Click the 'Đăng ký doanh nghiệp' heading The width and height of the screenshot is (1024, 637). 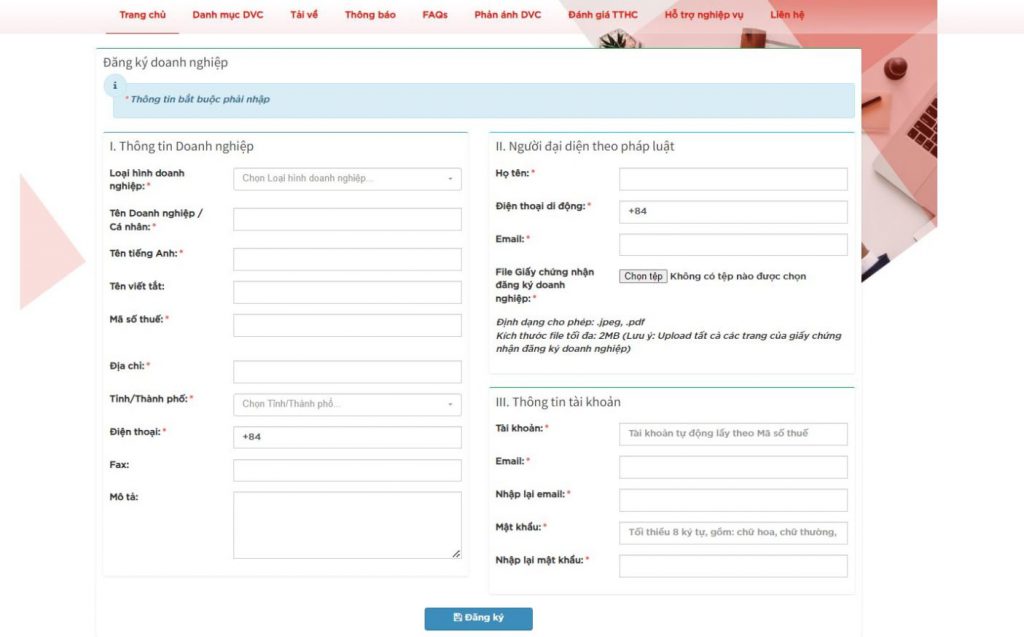click(x=165, y=63)
